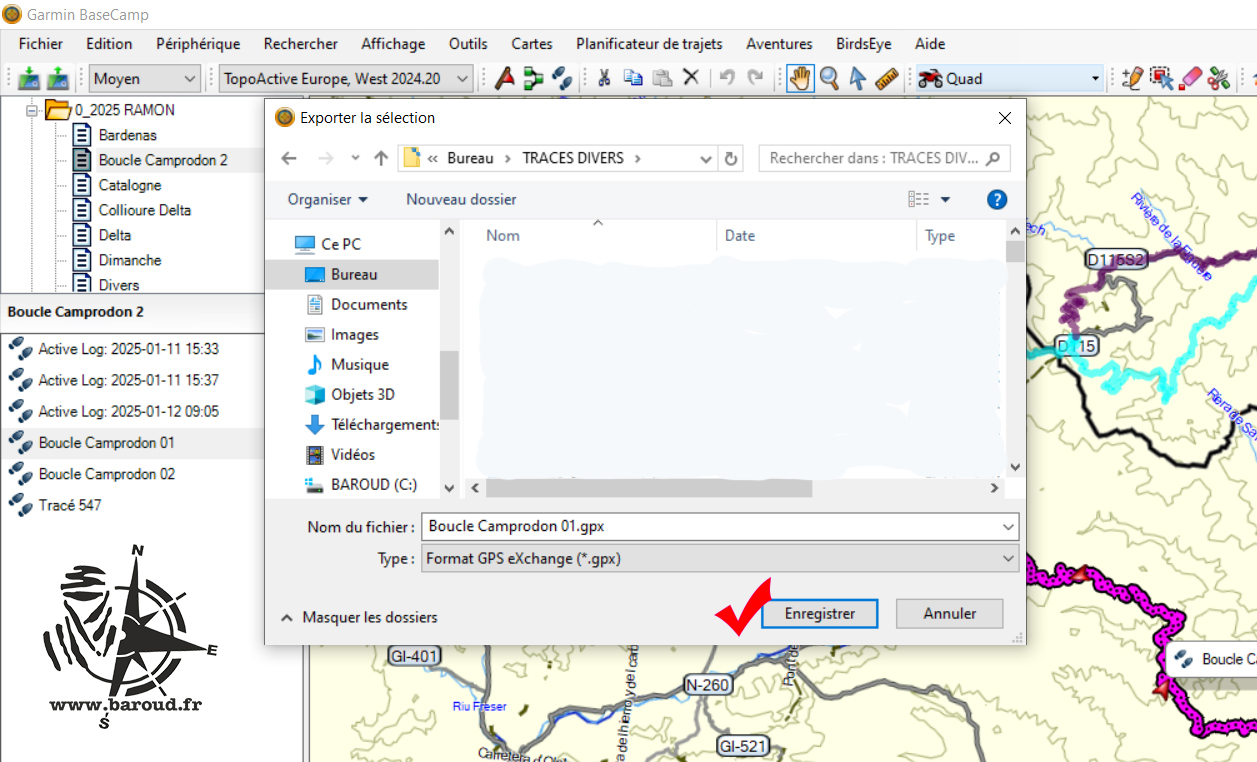This screenshot has height=762, width=1257.
Task: Select Documents in dialog sidebar
Action: click(369, 304)
